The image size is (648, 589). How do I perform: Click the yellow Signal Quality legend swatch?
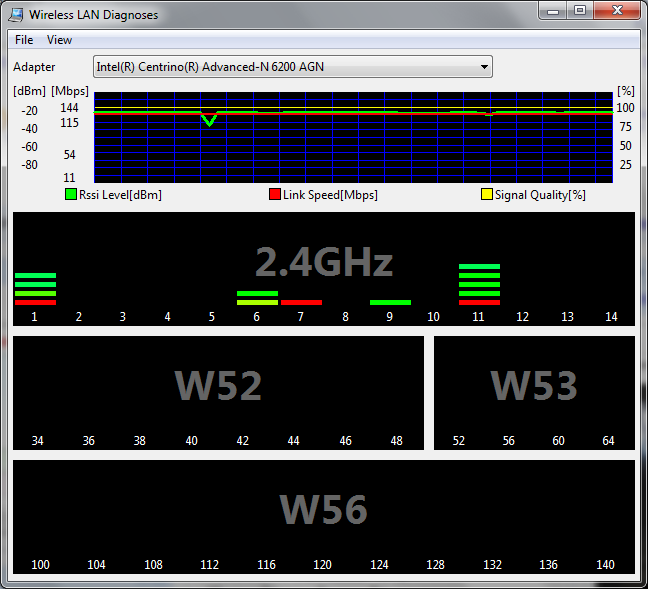click(x=487, y=194)
